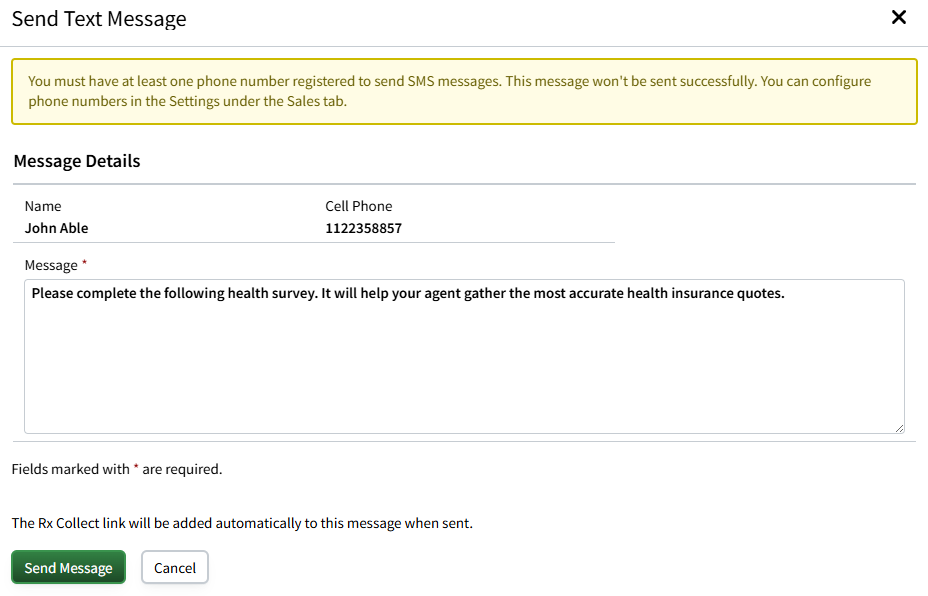928x596 pixels.
Task: Click inside the Message text area
Action: [464, 356]
